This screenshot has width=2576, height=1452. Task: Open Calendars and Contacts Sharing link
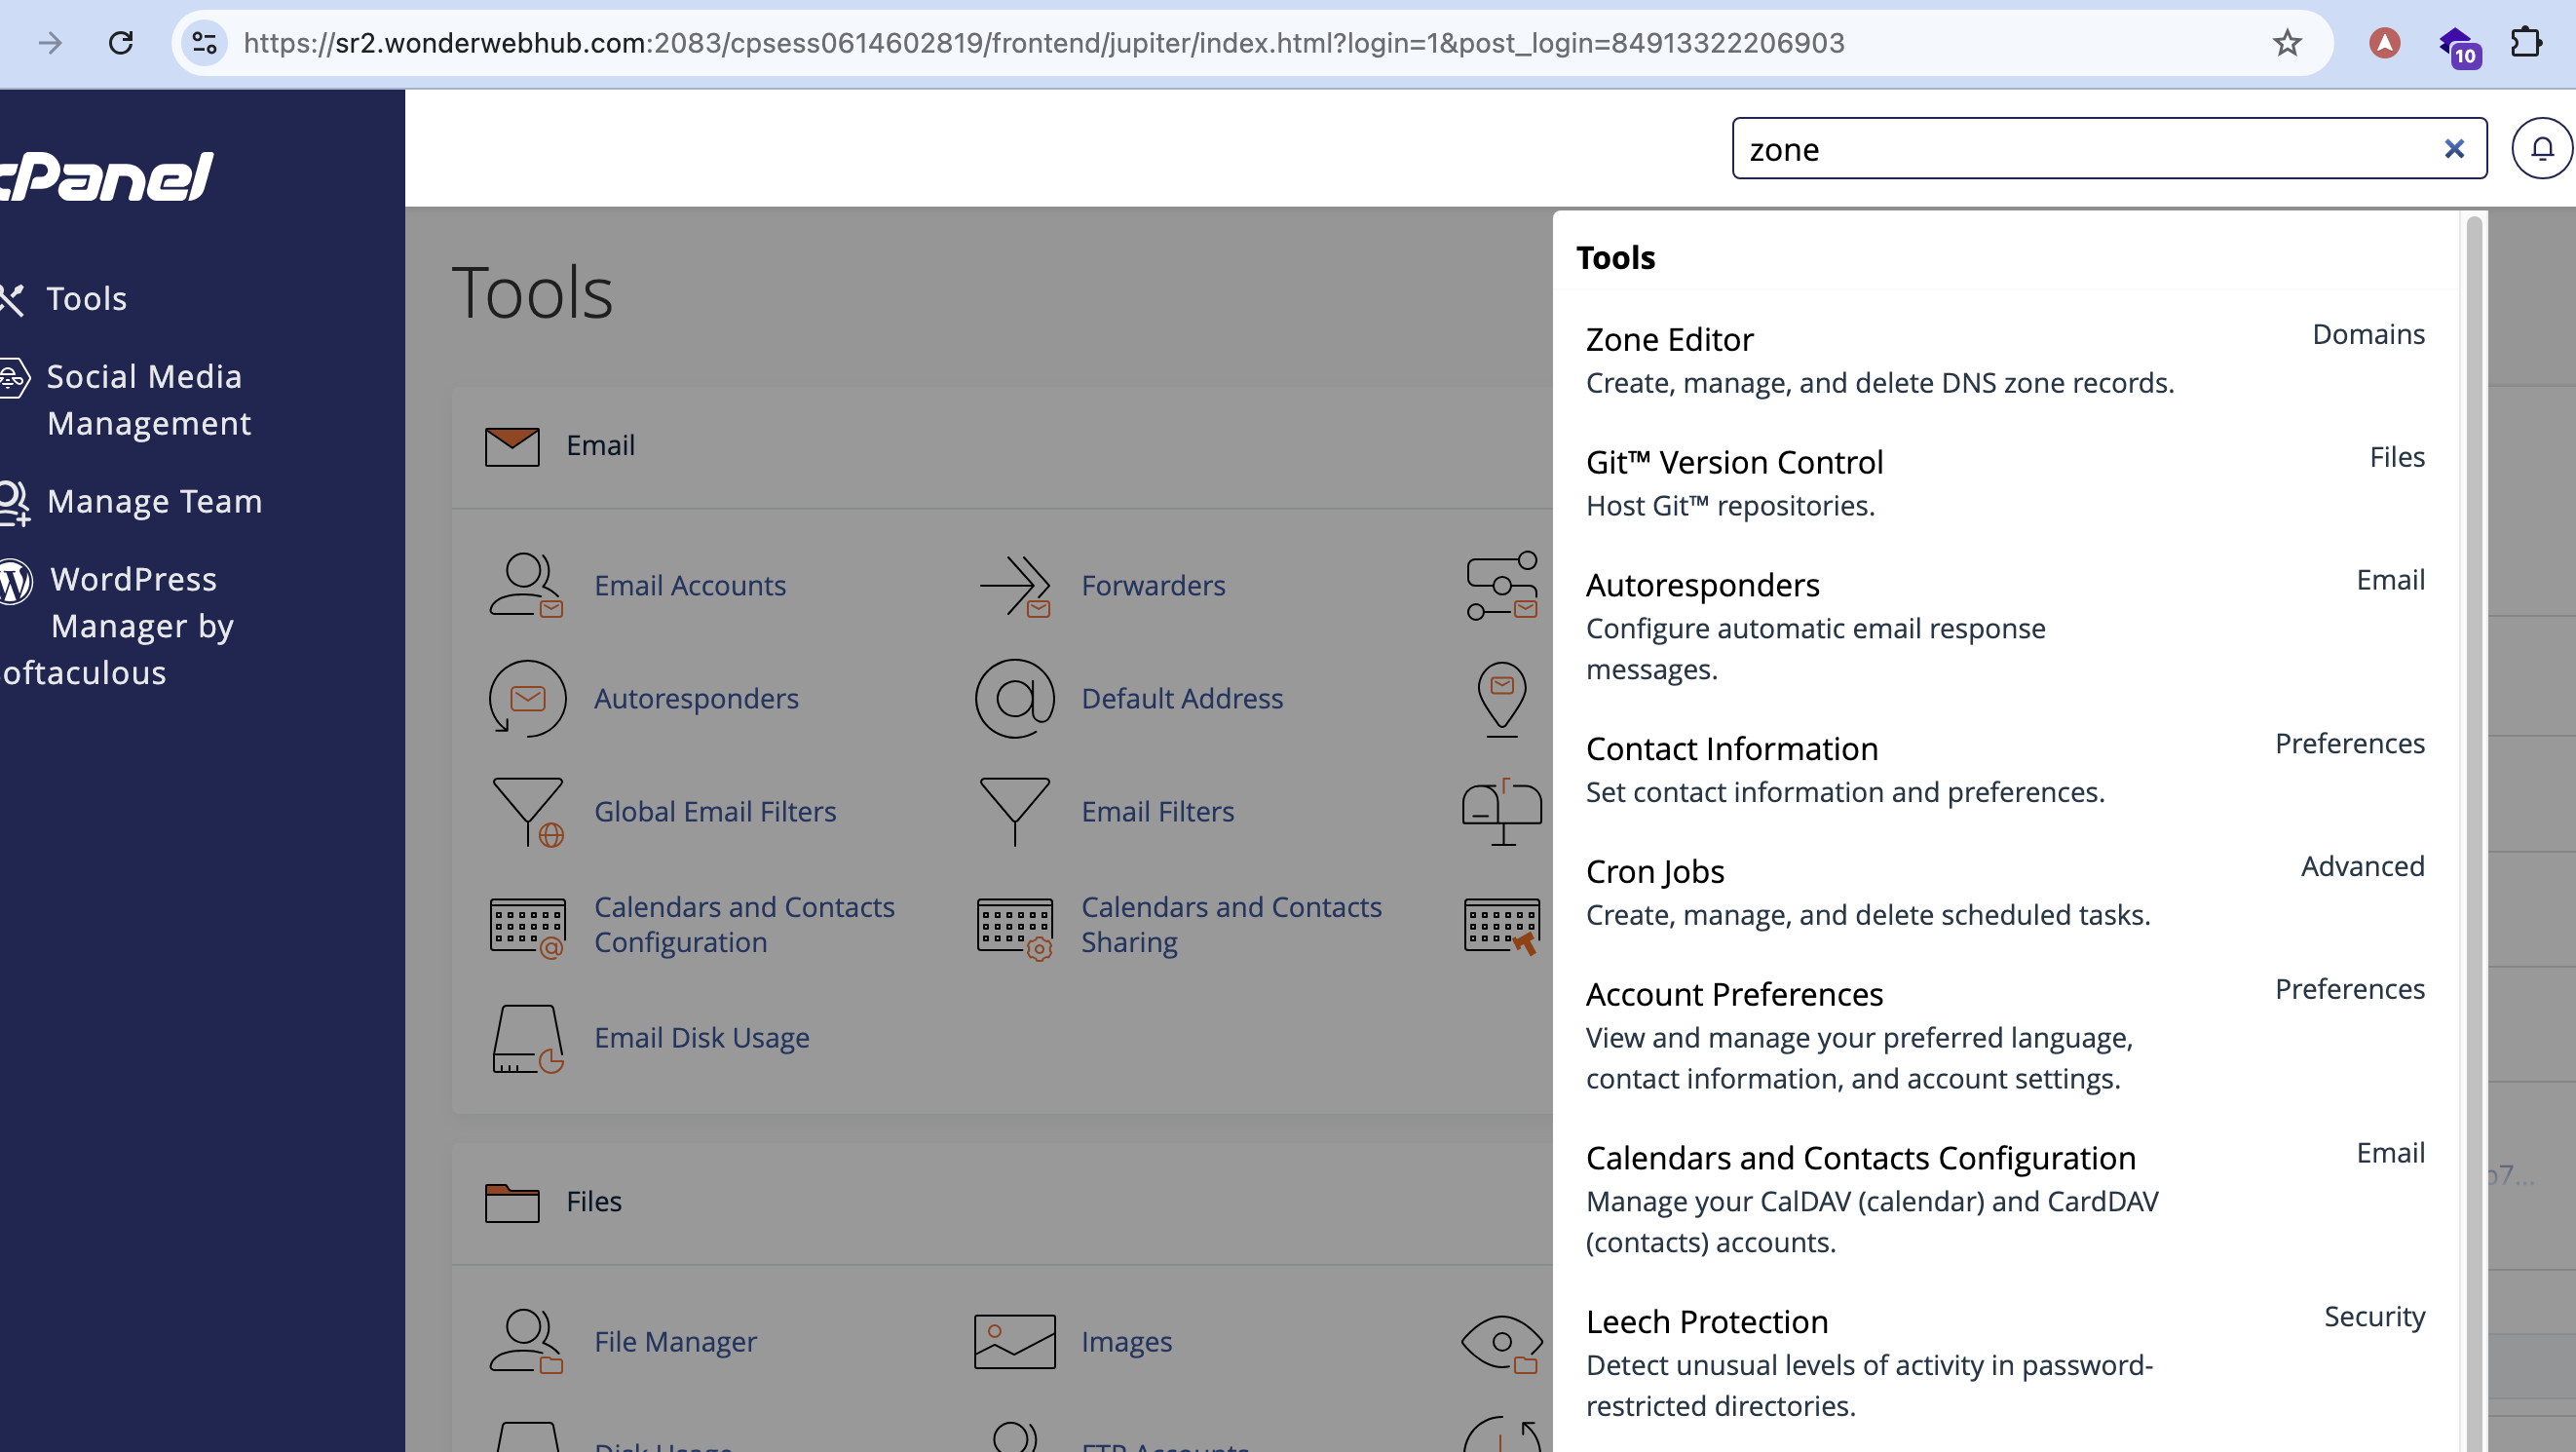[x=1230, y=924]
